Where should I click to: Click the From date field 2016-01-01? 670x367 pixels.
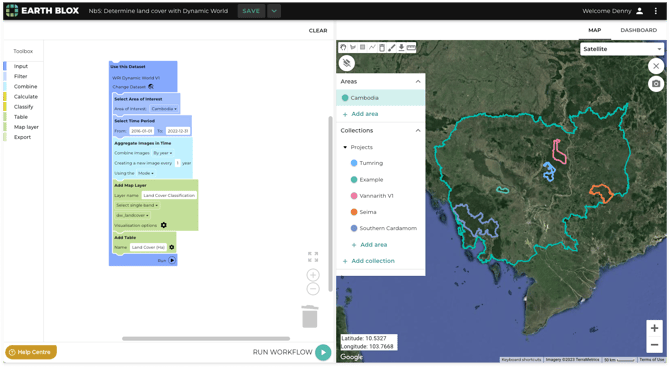142,131
